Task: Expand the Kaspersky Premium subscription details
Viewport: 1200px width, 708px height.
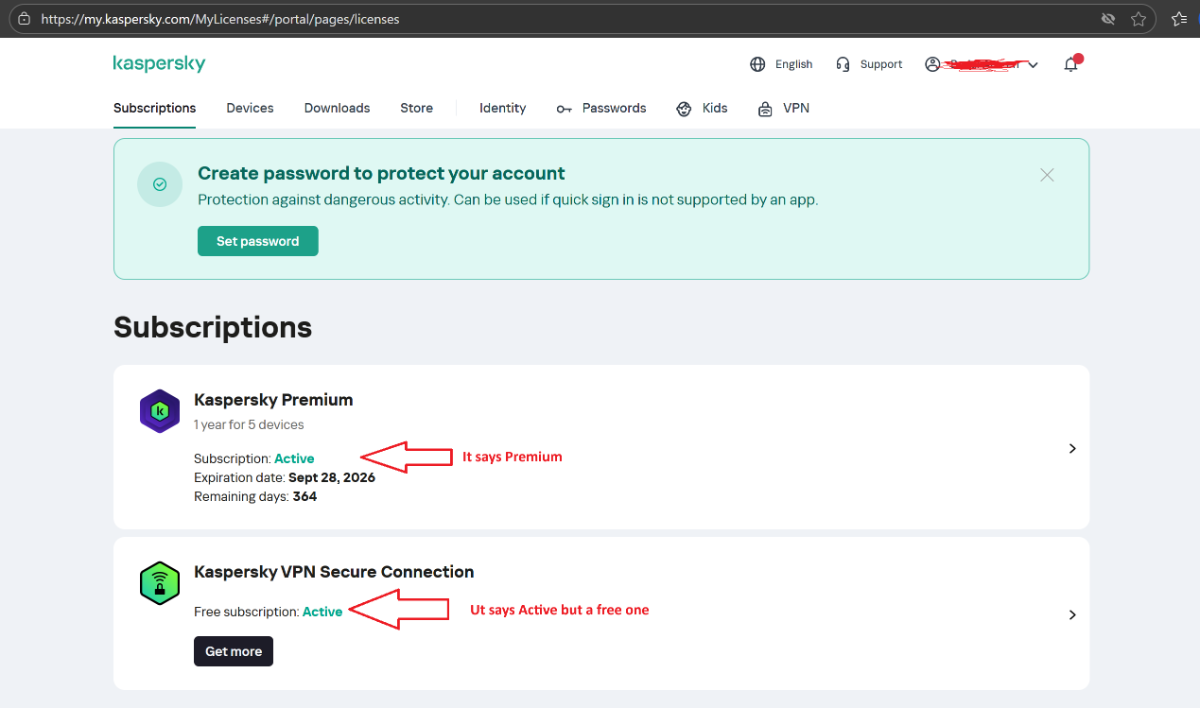Action: 1072,449
